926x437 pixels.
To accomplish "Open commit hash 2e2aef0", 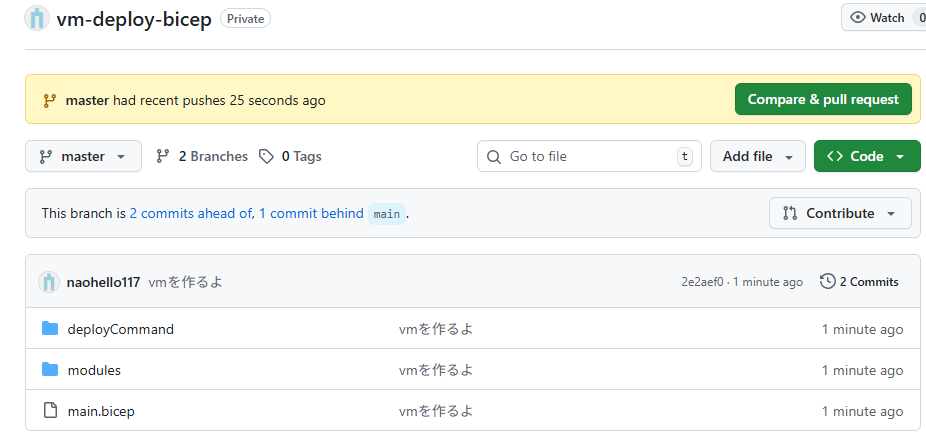I will 704,282.
